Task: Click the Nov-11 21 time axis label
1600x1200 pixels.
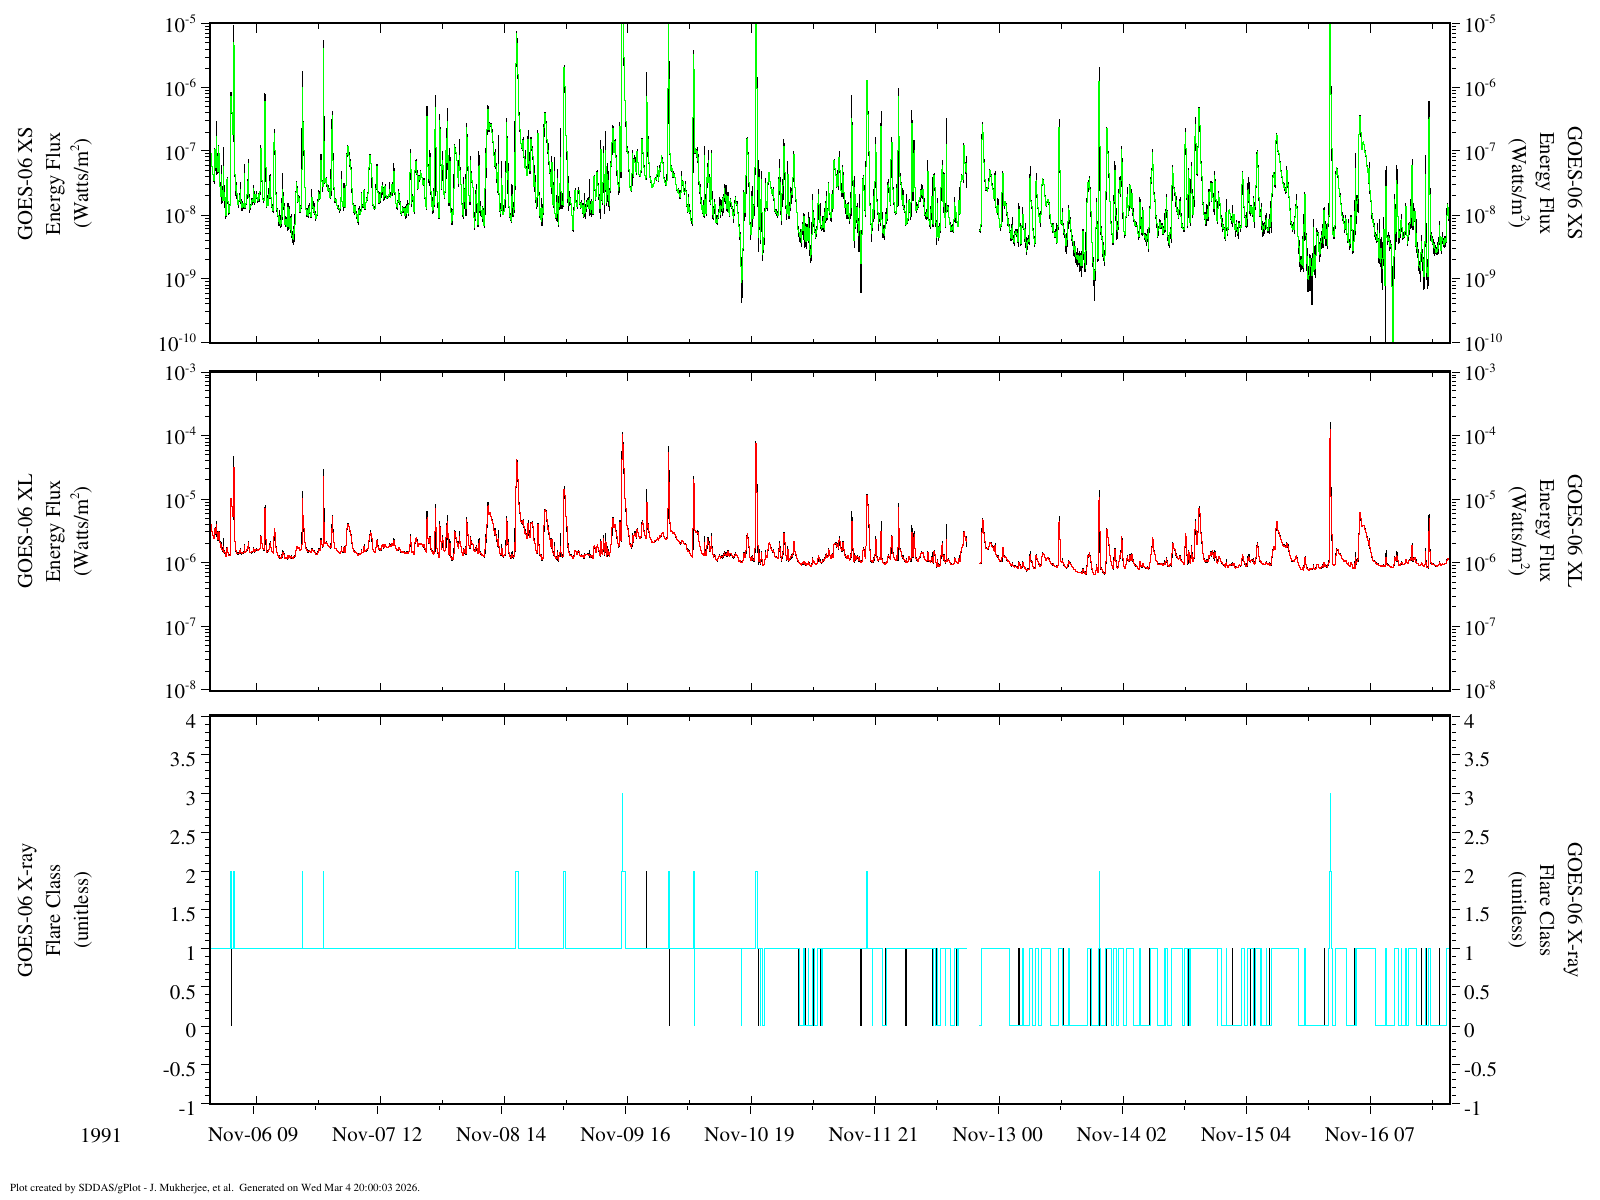Action: point(874,1134)
